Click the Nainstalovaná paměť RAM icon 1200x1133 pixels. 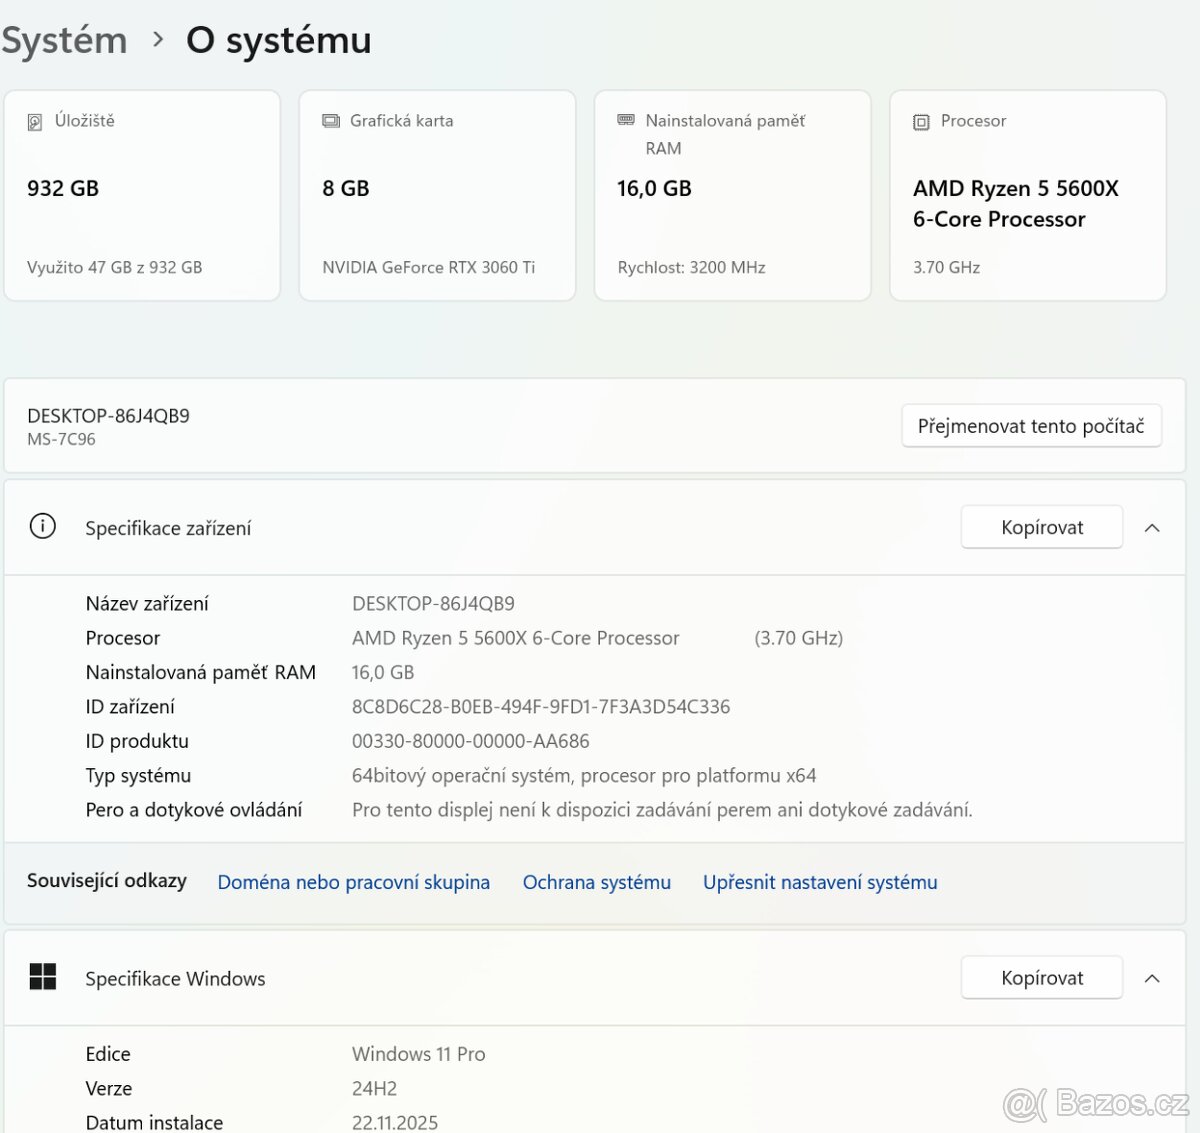point(626,119)
